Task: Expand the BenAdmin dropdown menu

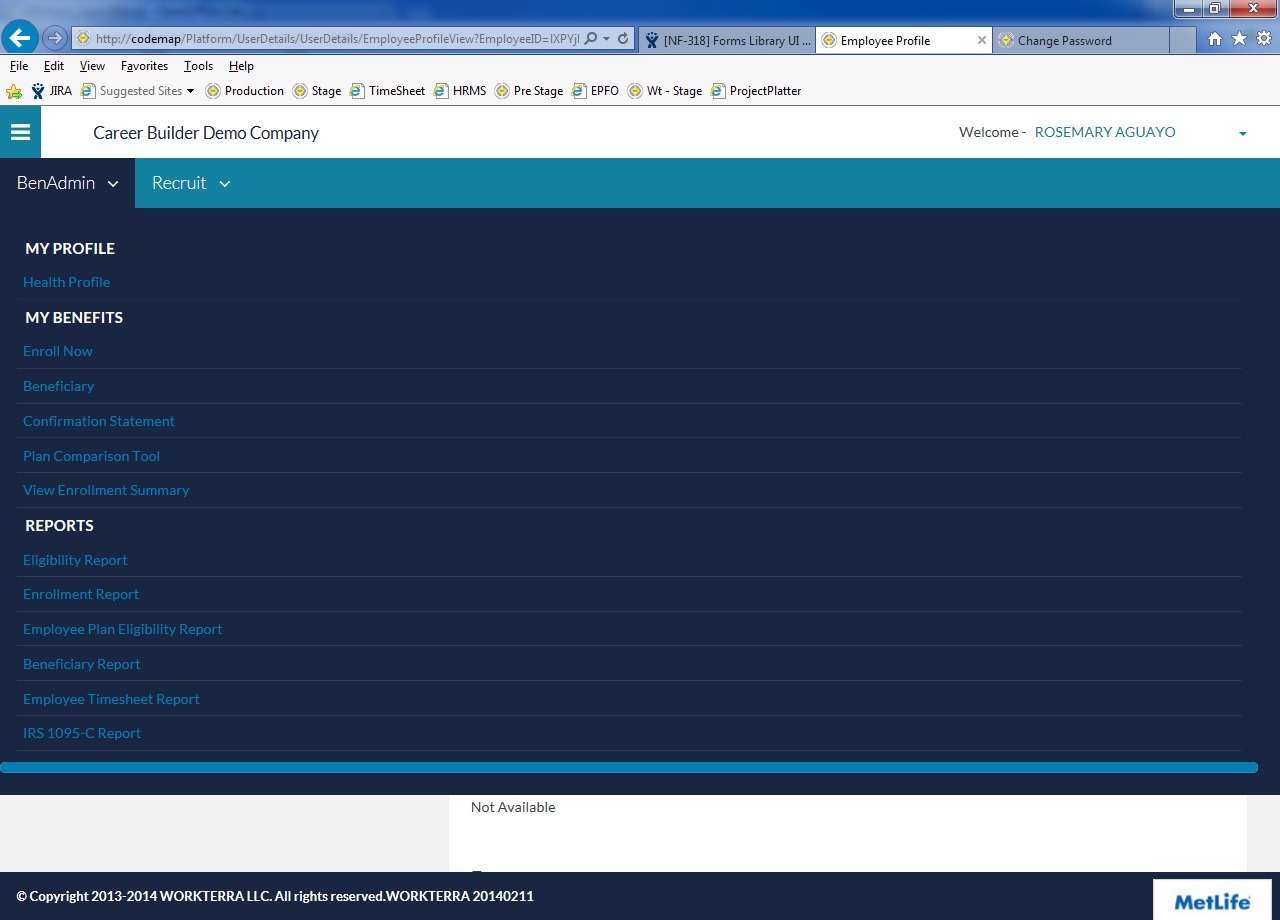Action: 67,183
